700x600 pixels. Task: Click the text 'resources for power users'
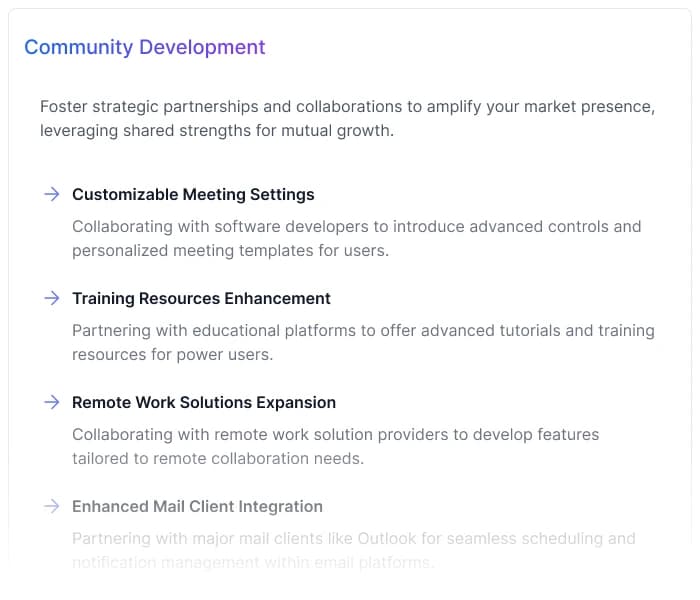(x=172, y=354)
